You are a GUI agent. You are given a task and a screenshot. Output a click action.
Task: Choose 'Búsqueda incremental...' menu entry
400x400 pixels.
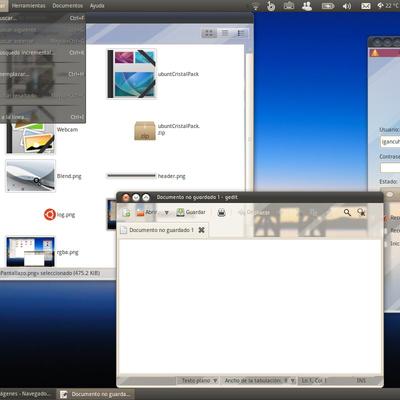(x=42, y=52)
